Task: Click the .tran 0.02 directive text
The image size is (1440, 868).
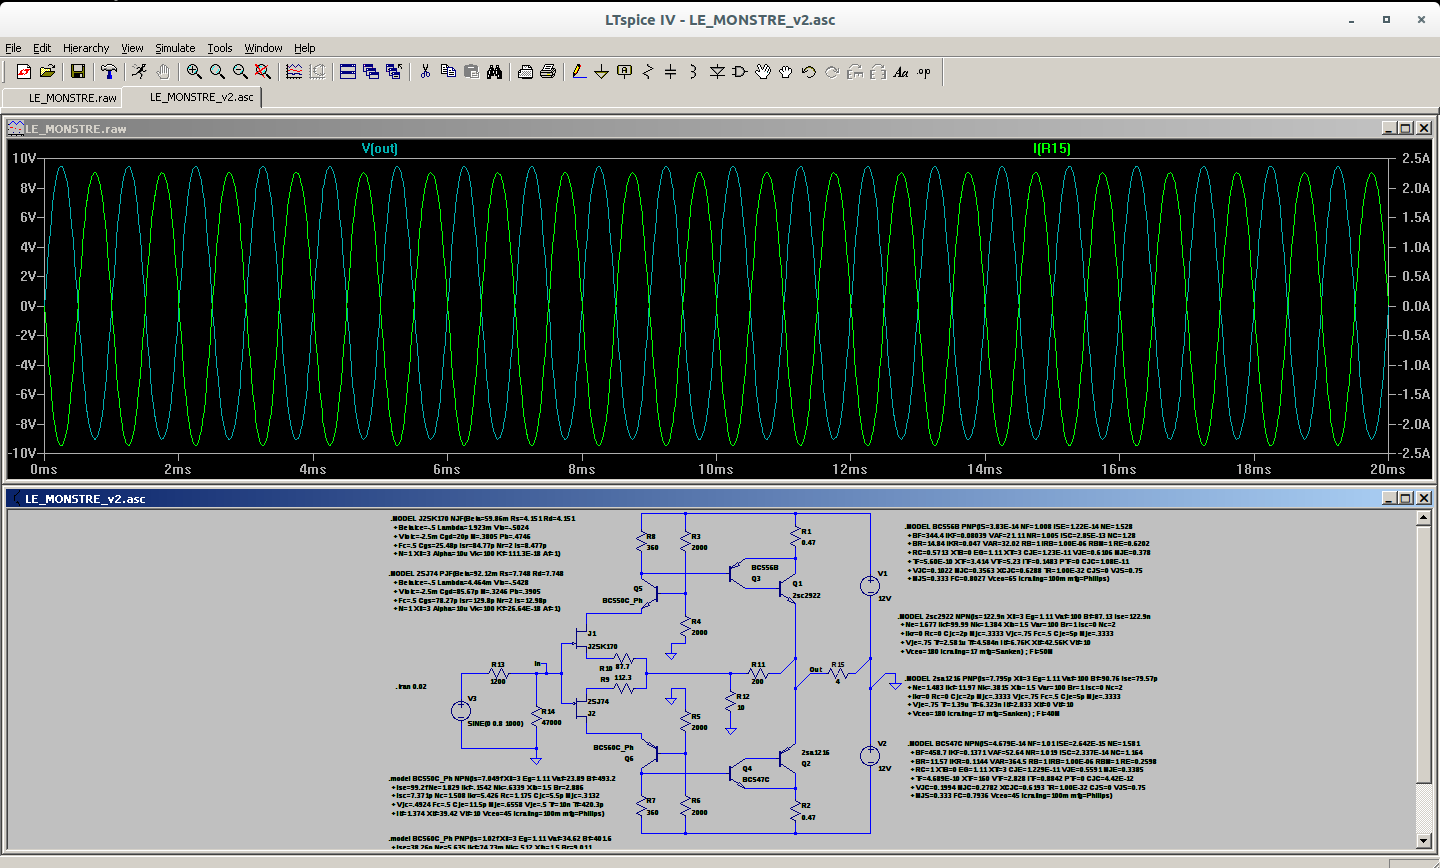Action: (x=412, y=687)
